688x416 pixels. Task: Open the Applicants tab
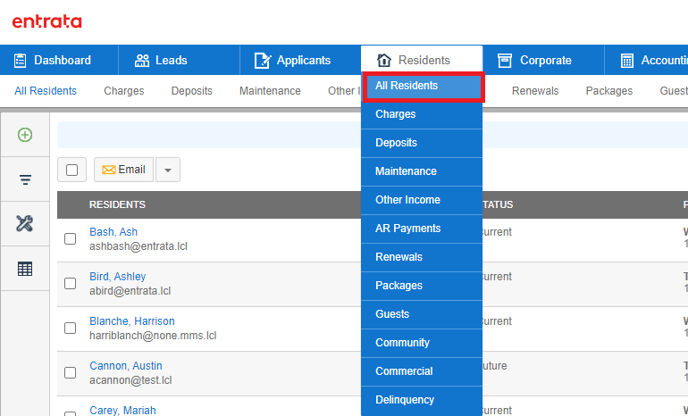tap(301, 60)
